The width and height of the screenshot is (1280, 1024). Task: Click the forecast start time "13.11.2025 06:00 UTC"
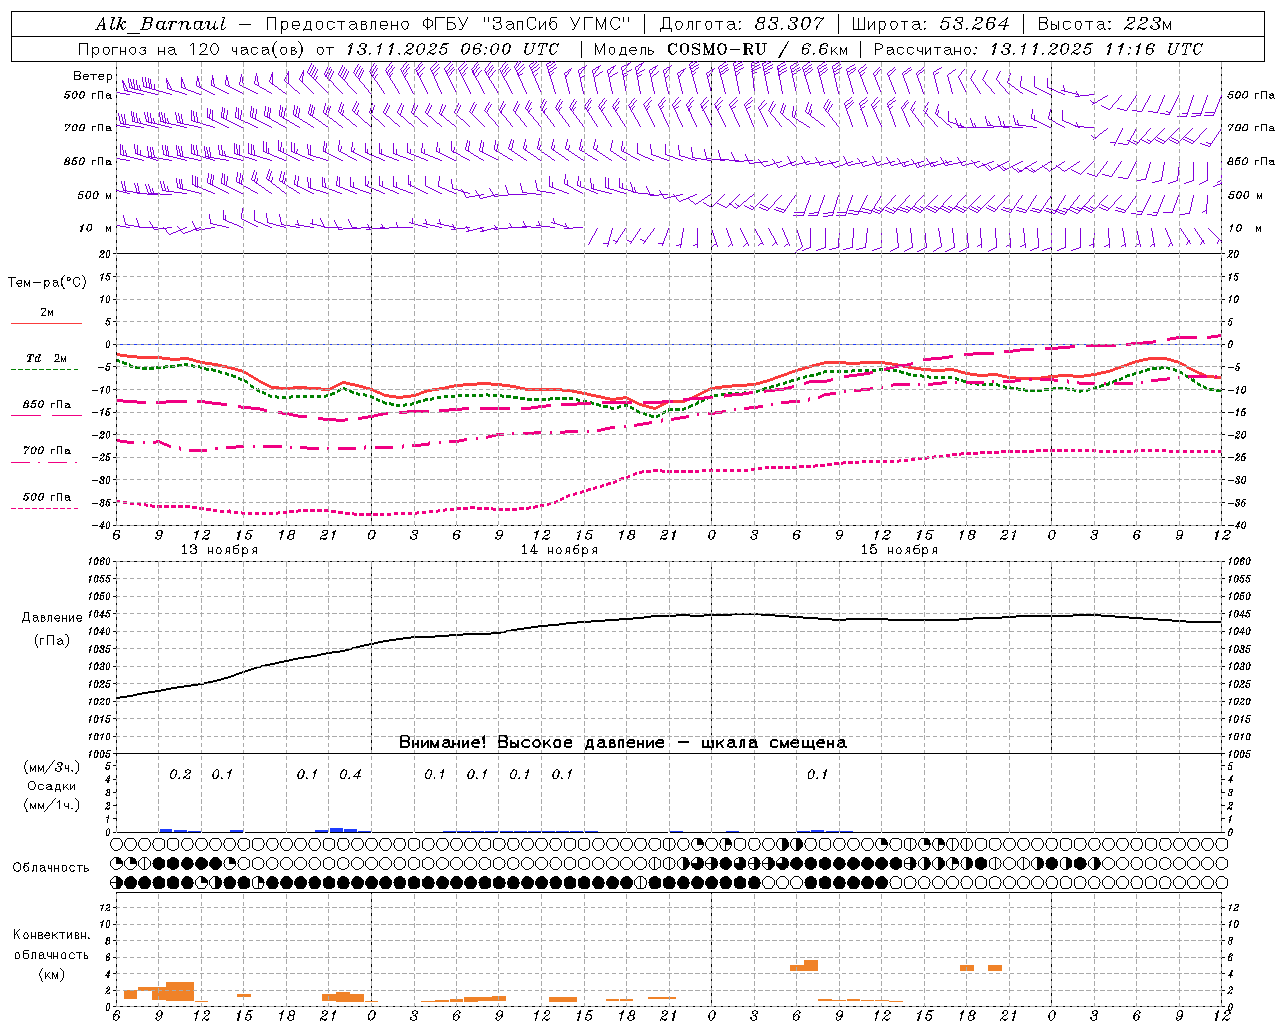452,49
